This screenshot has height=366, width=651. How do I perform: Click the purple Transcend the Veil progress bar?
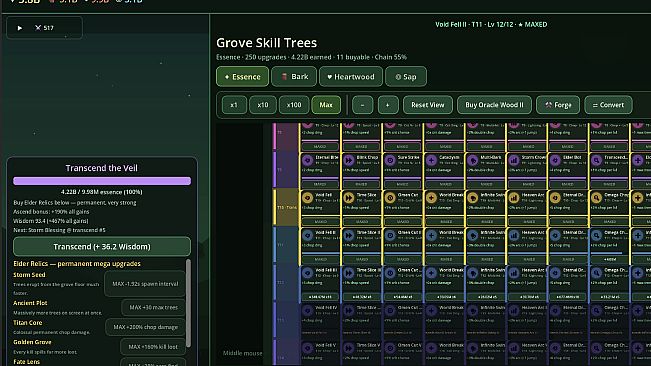coord(102,181)
